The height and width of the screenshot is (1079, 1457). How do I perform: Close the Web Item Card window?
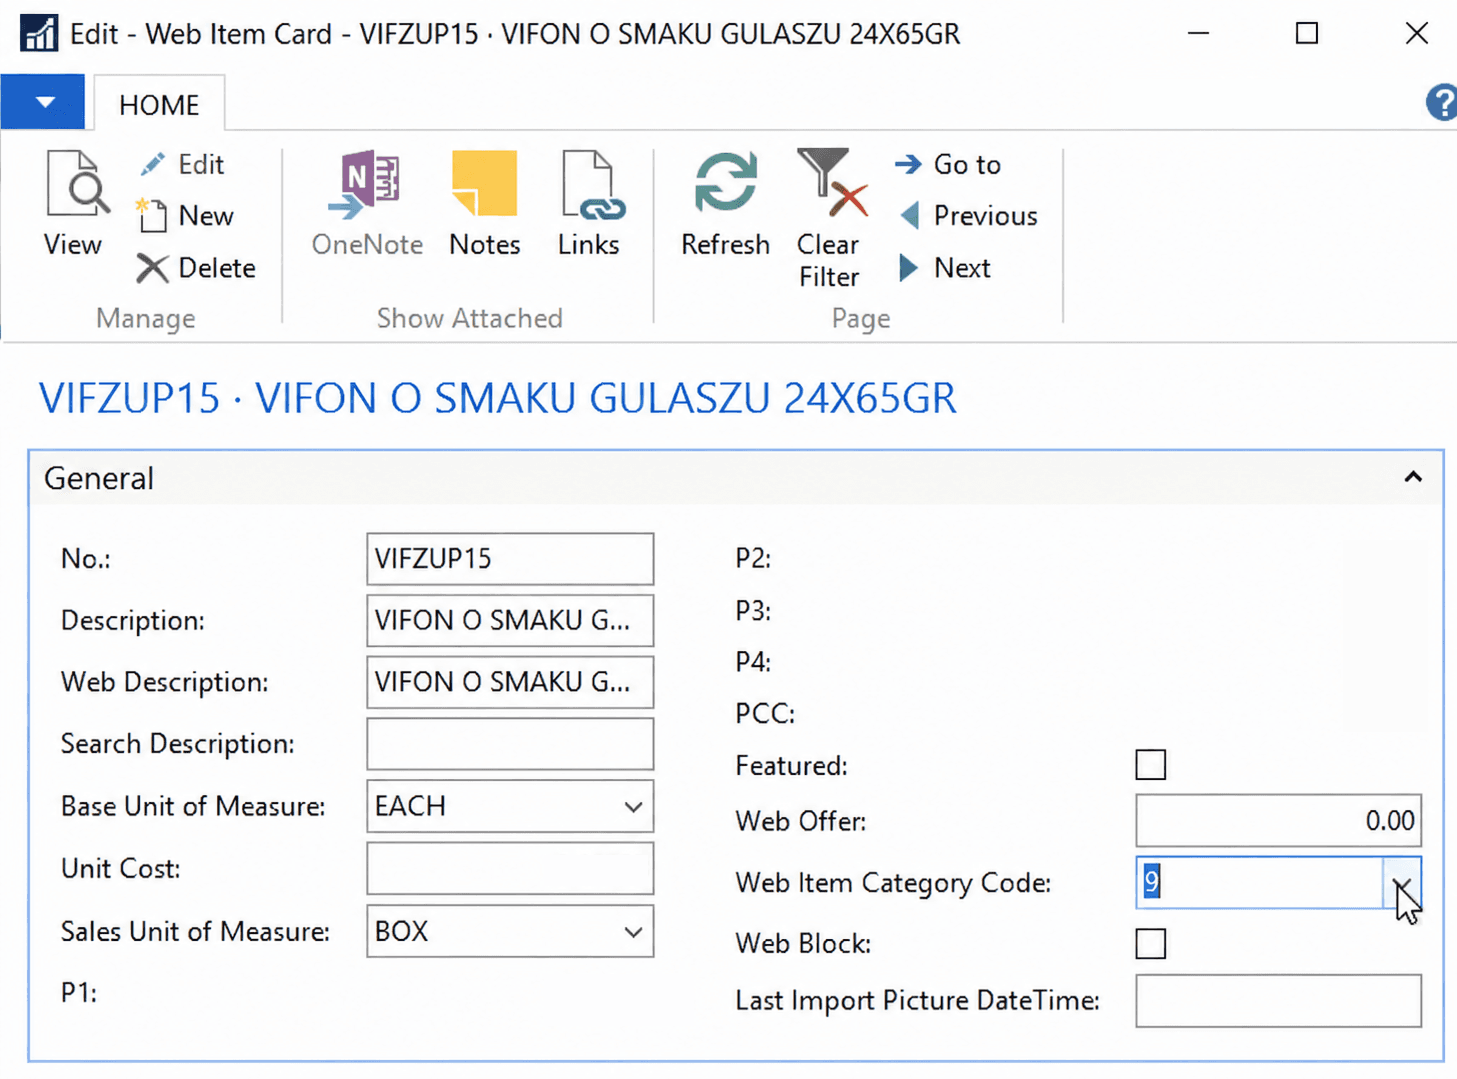(1417, 33)
